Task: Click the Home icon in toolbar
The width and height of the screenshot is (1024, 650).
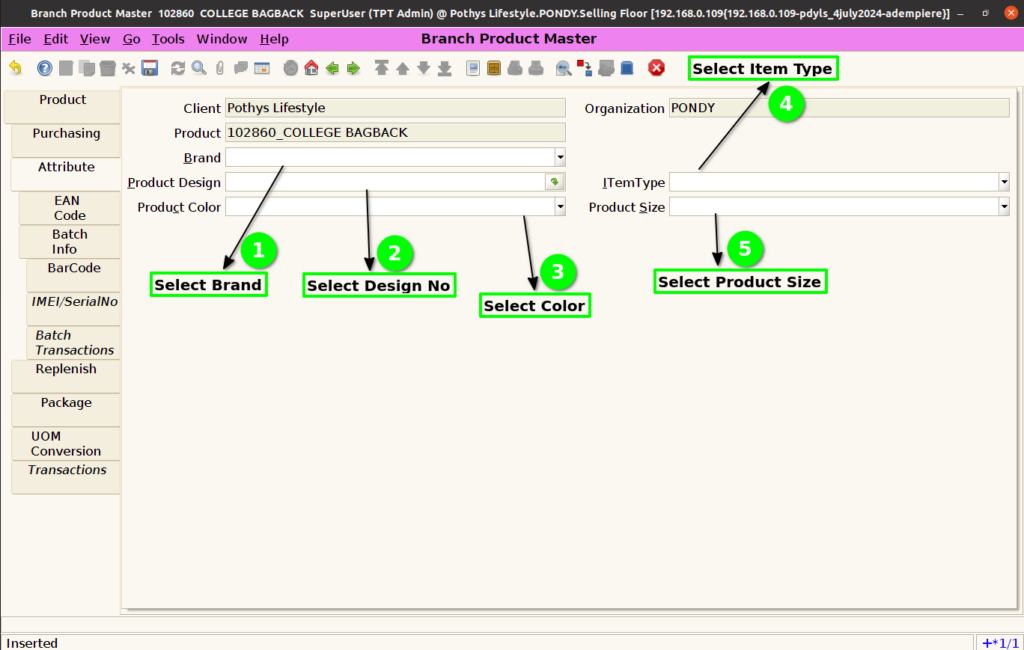Action: point(312,68)
